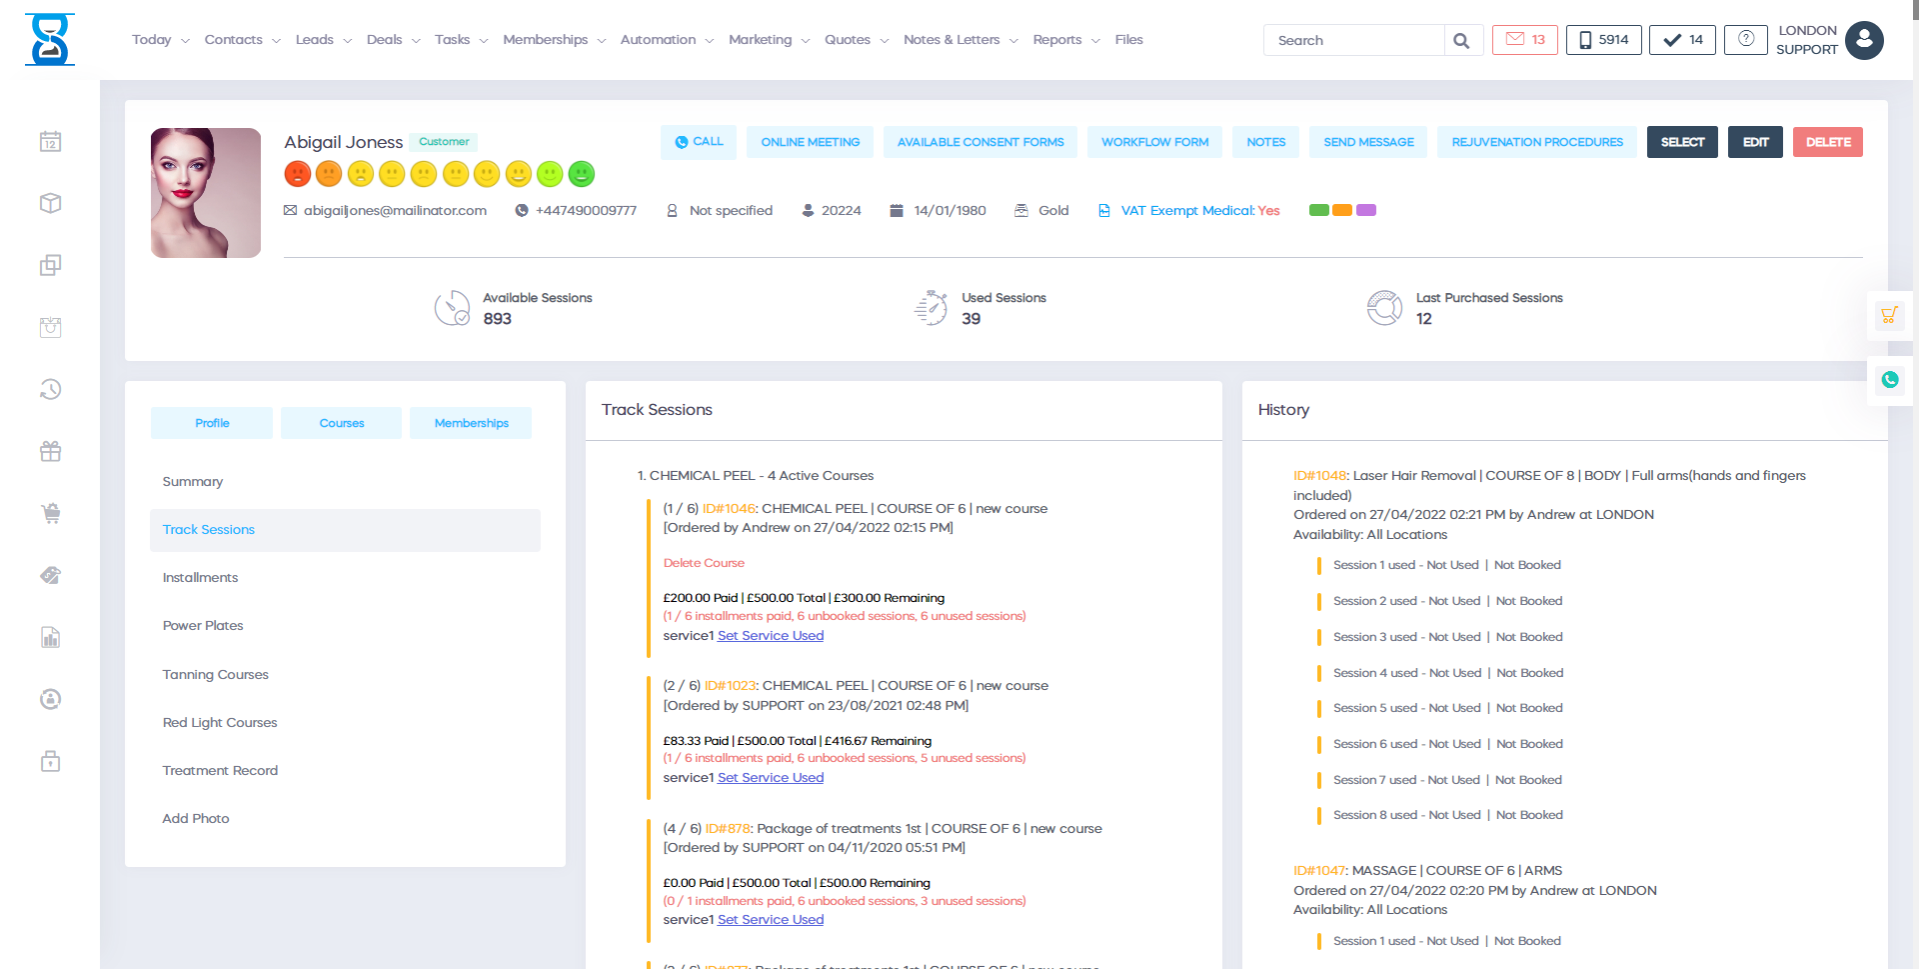
Task: Open the Automation dropdown in top navigation
Action: coord(666,40)
